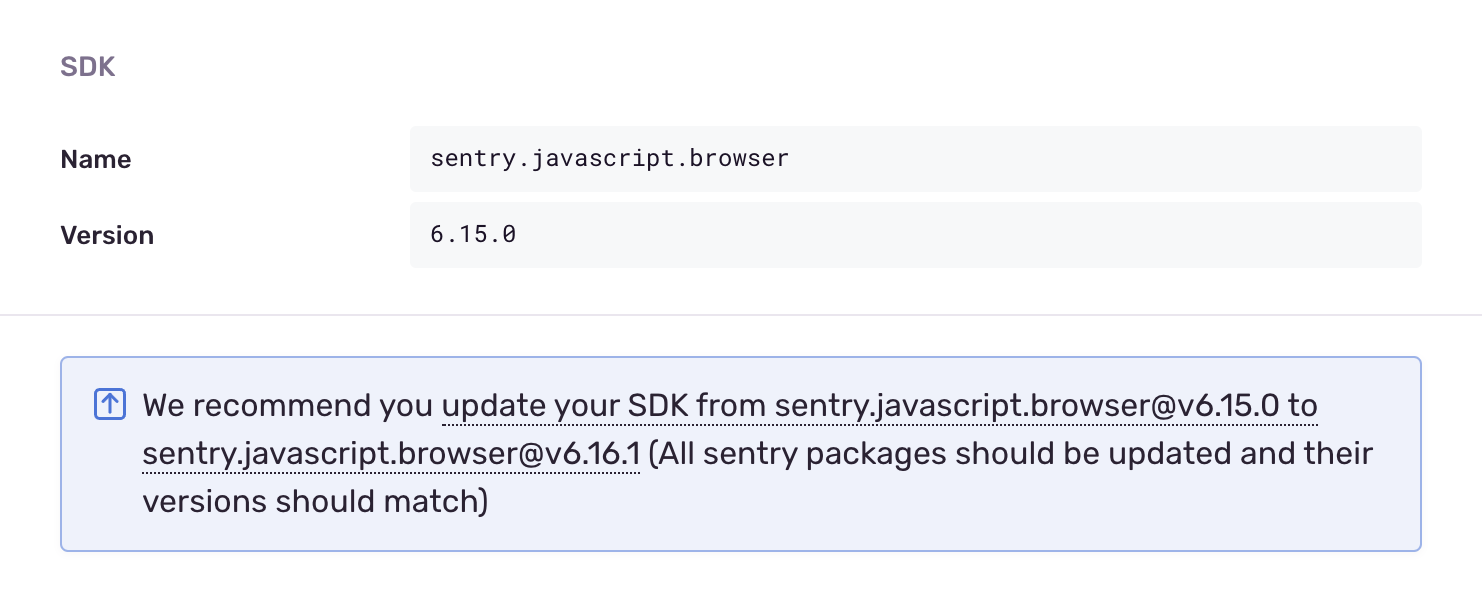
Task: Click inside the Name value box
Action: (x=915, y=158)
